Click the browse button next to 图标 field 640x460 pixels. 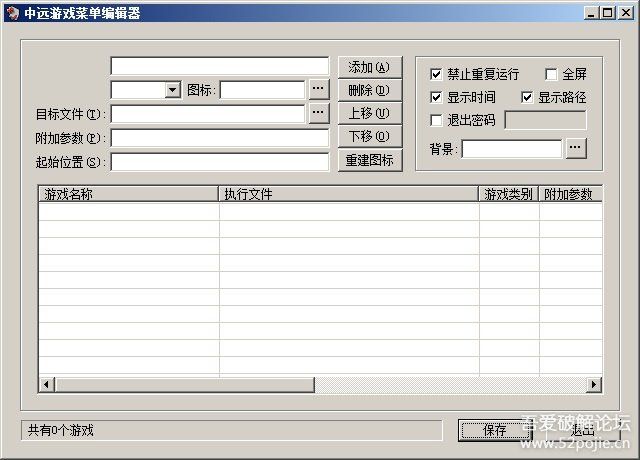(318, 90)
